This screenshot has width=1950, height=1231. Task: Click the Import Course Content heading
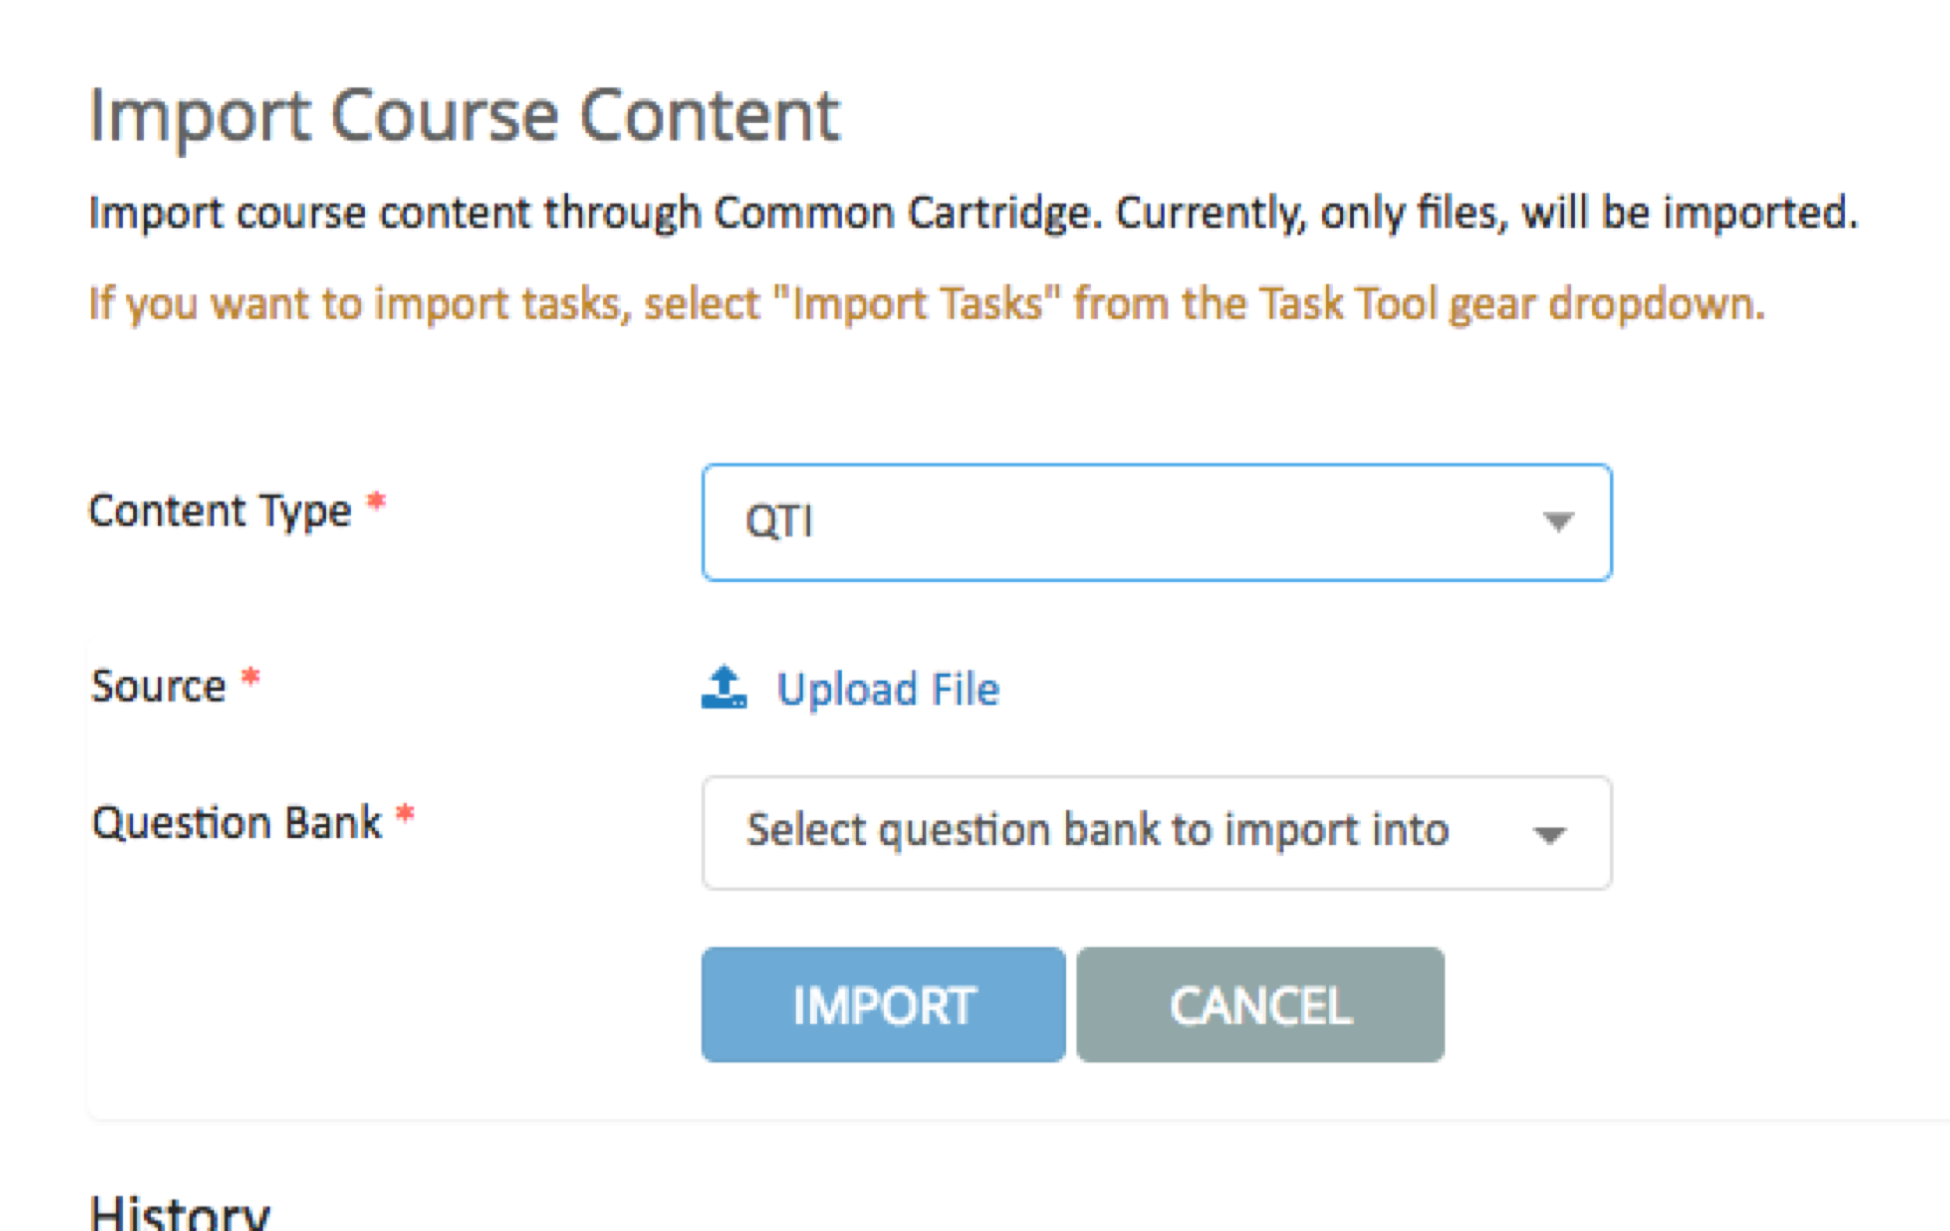(x=465, y=116)
